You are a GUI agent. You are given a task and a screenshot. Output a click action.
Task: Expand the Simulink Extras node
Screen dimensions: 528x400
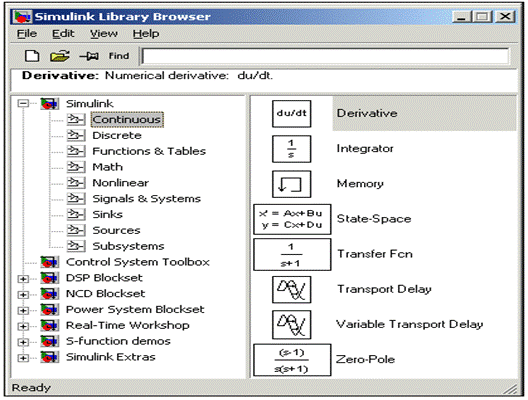[x=23, y=358]
